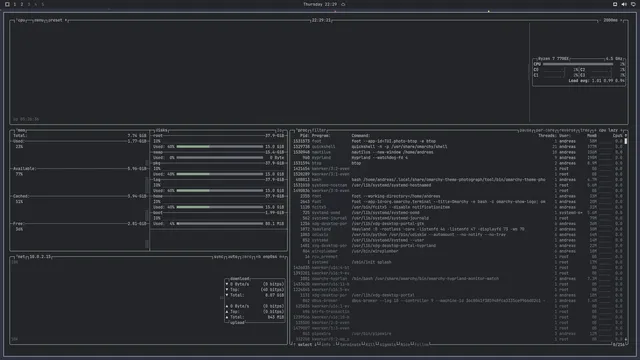Toggle net zero option
640x360 pixels.
247,257
